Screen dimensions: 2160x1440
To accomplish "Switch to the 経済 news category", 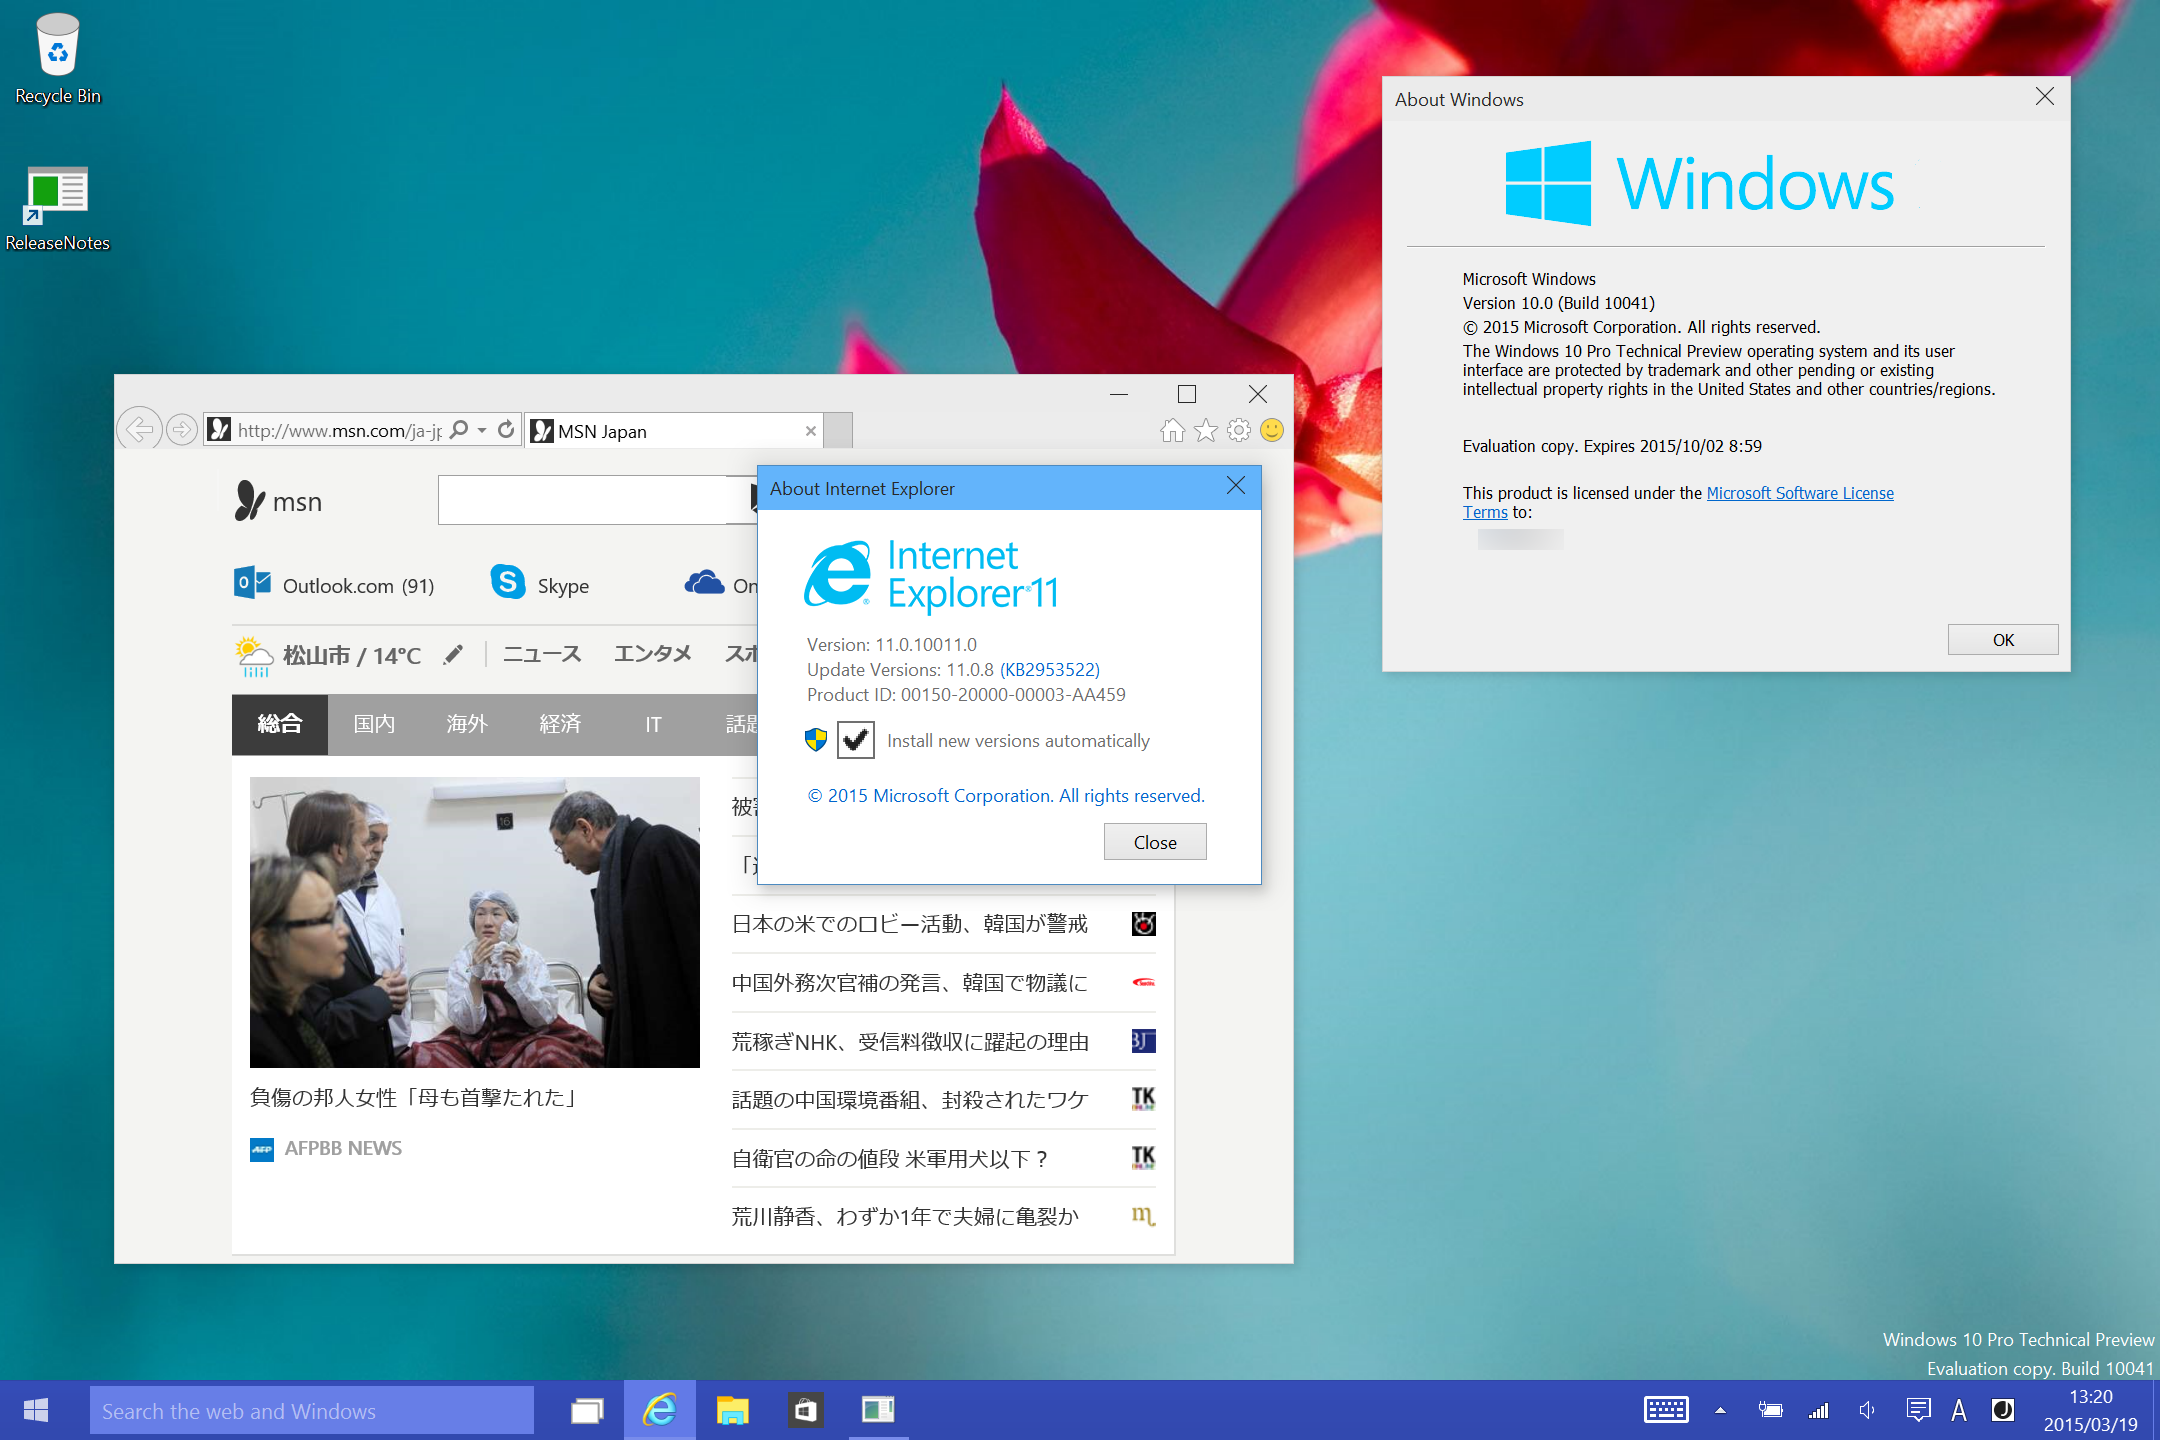I will (559, 724).
